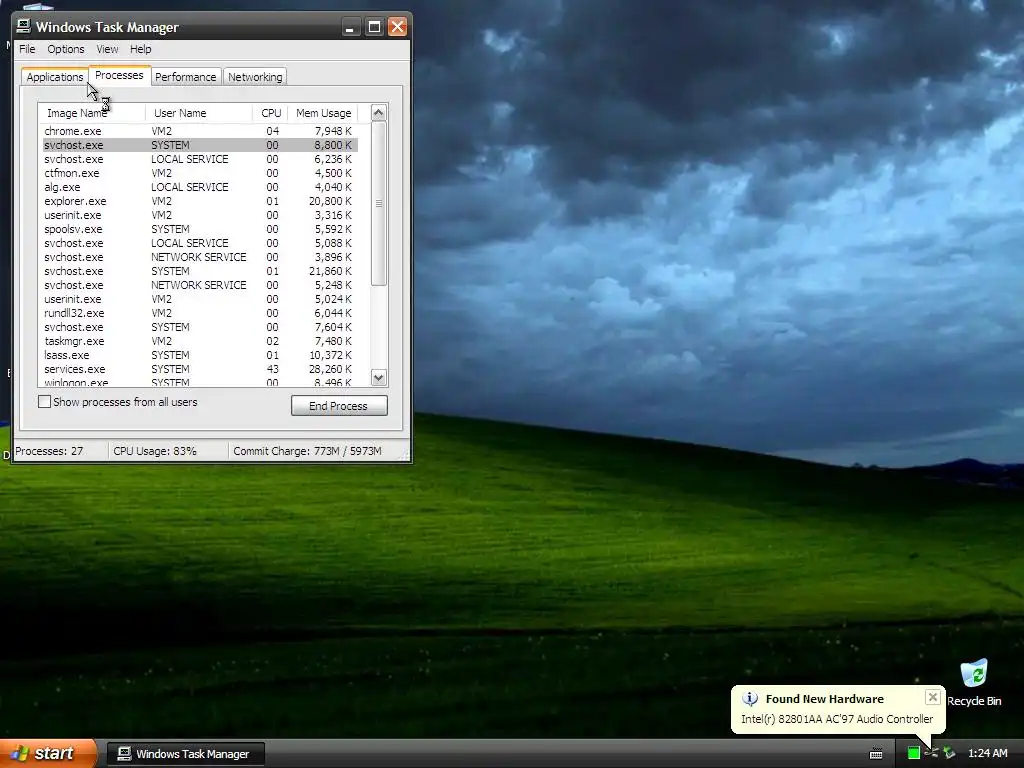
Task: Open the File menu
Action: click(27, 49)
